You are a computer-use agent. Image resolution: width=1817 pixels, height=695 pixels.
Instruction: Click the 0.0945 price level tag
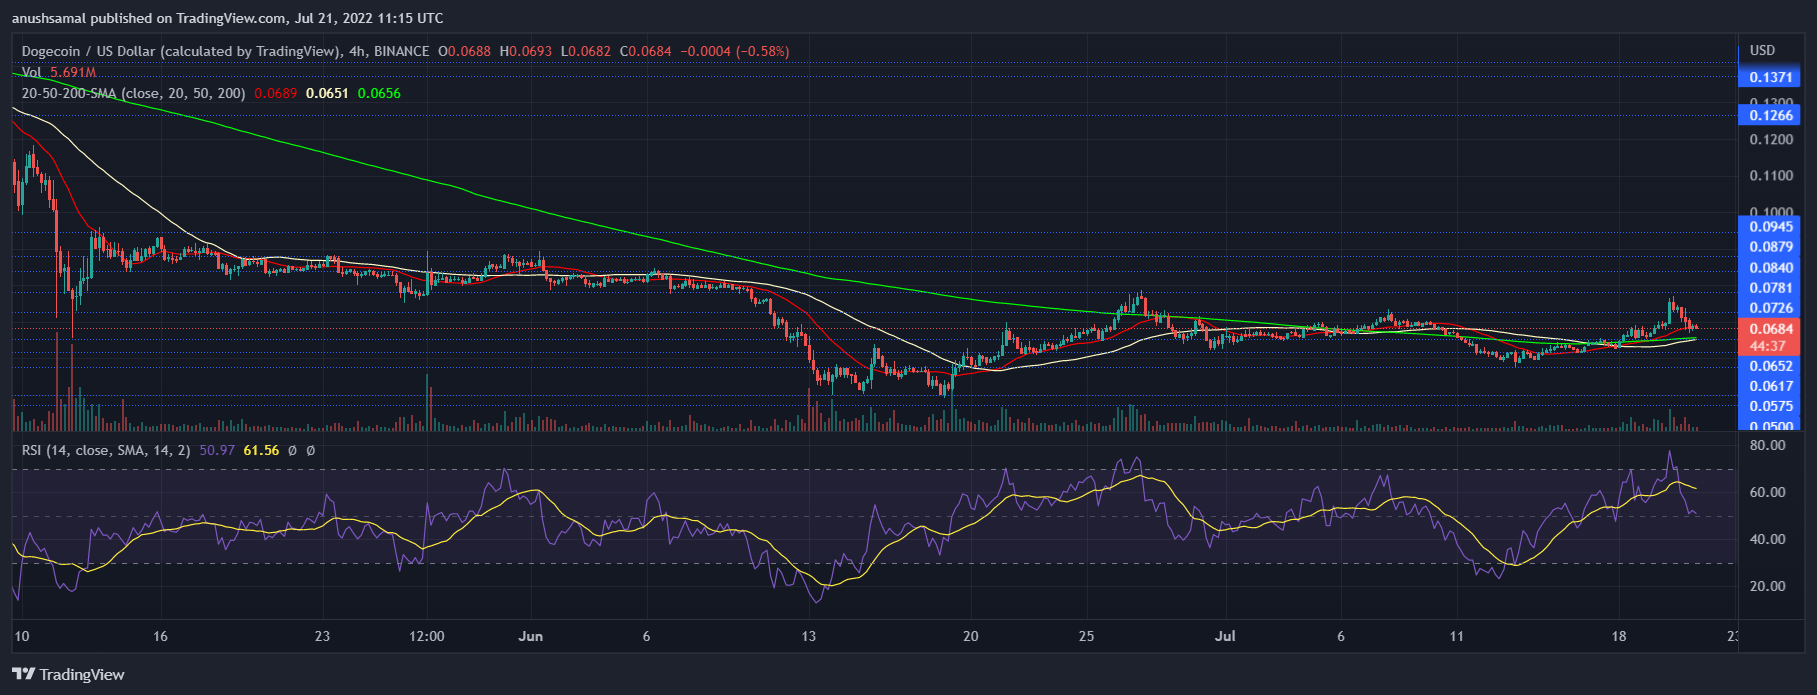[1770, 226]
